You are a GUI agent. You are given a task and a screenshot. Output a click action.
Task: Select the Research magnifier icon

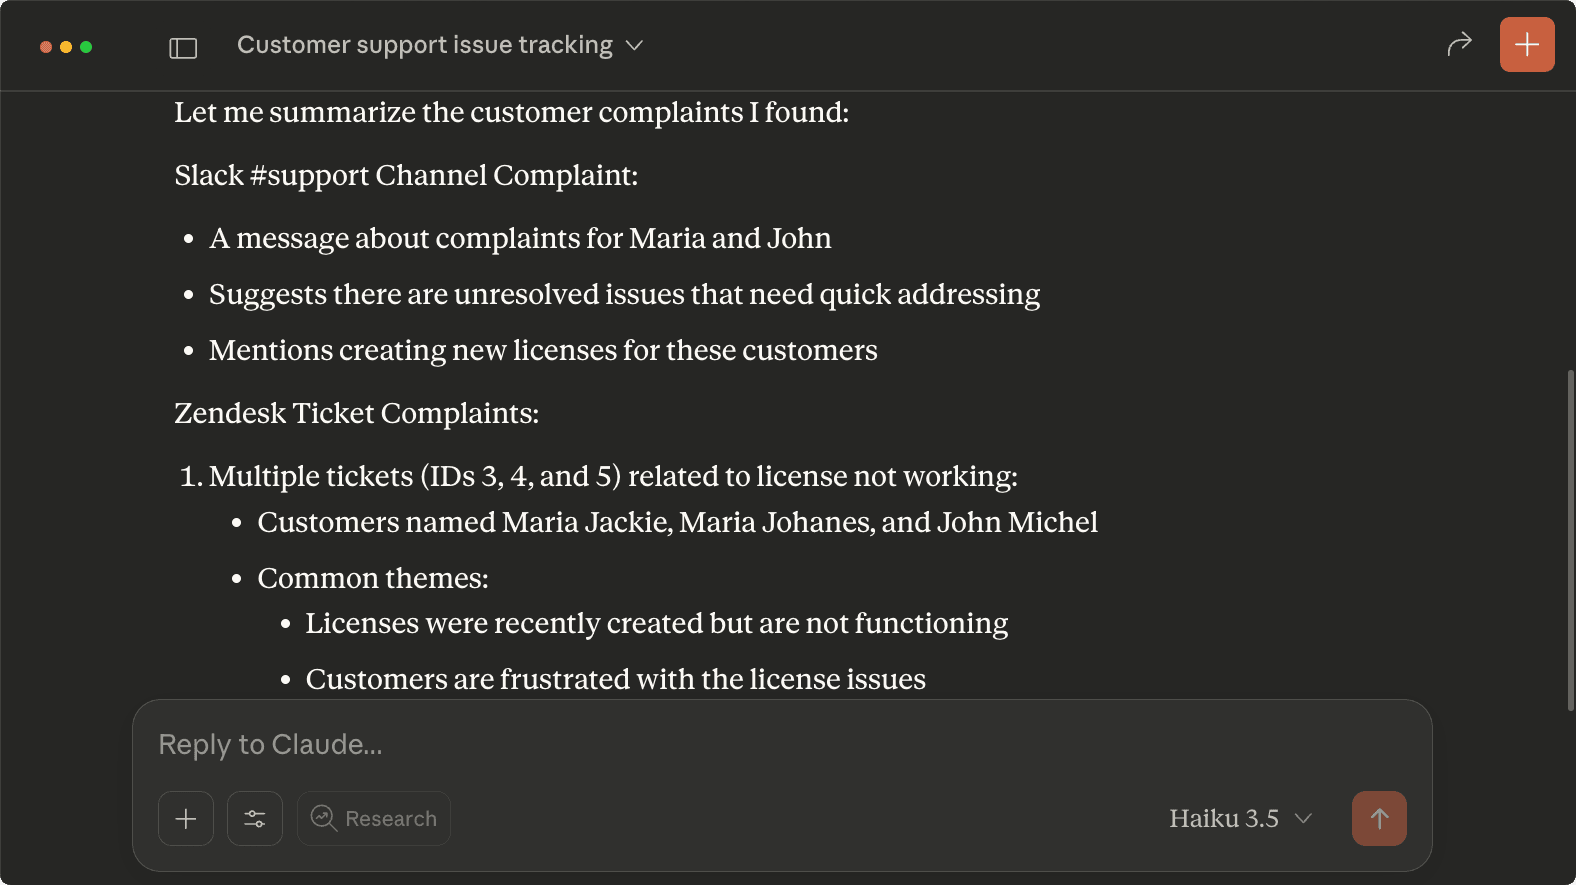pos(322,818)
